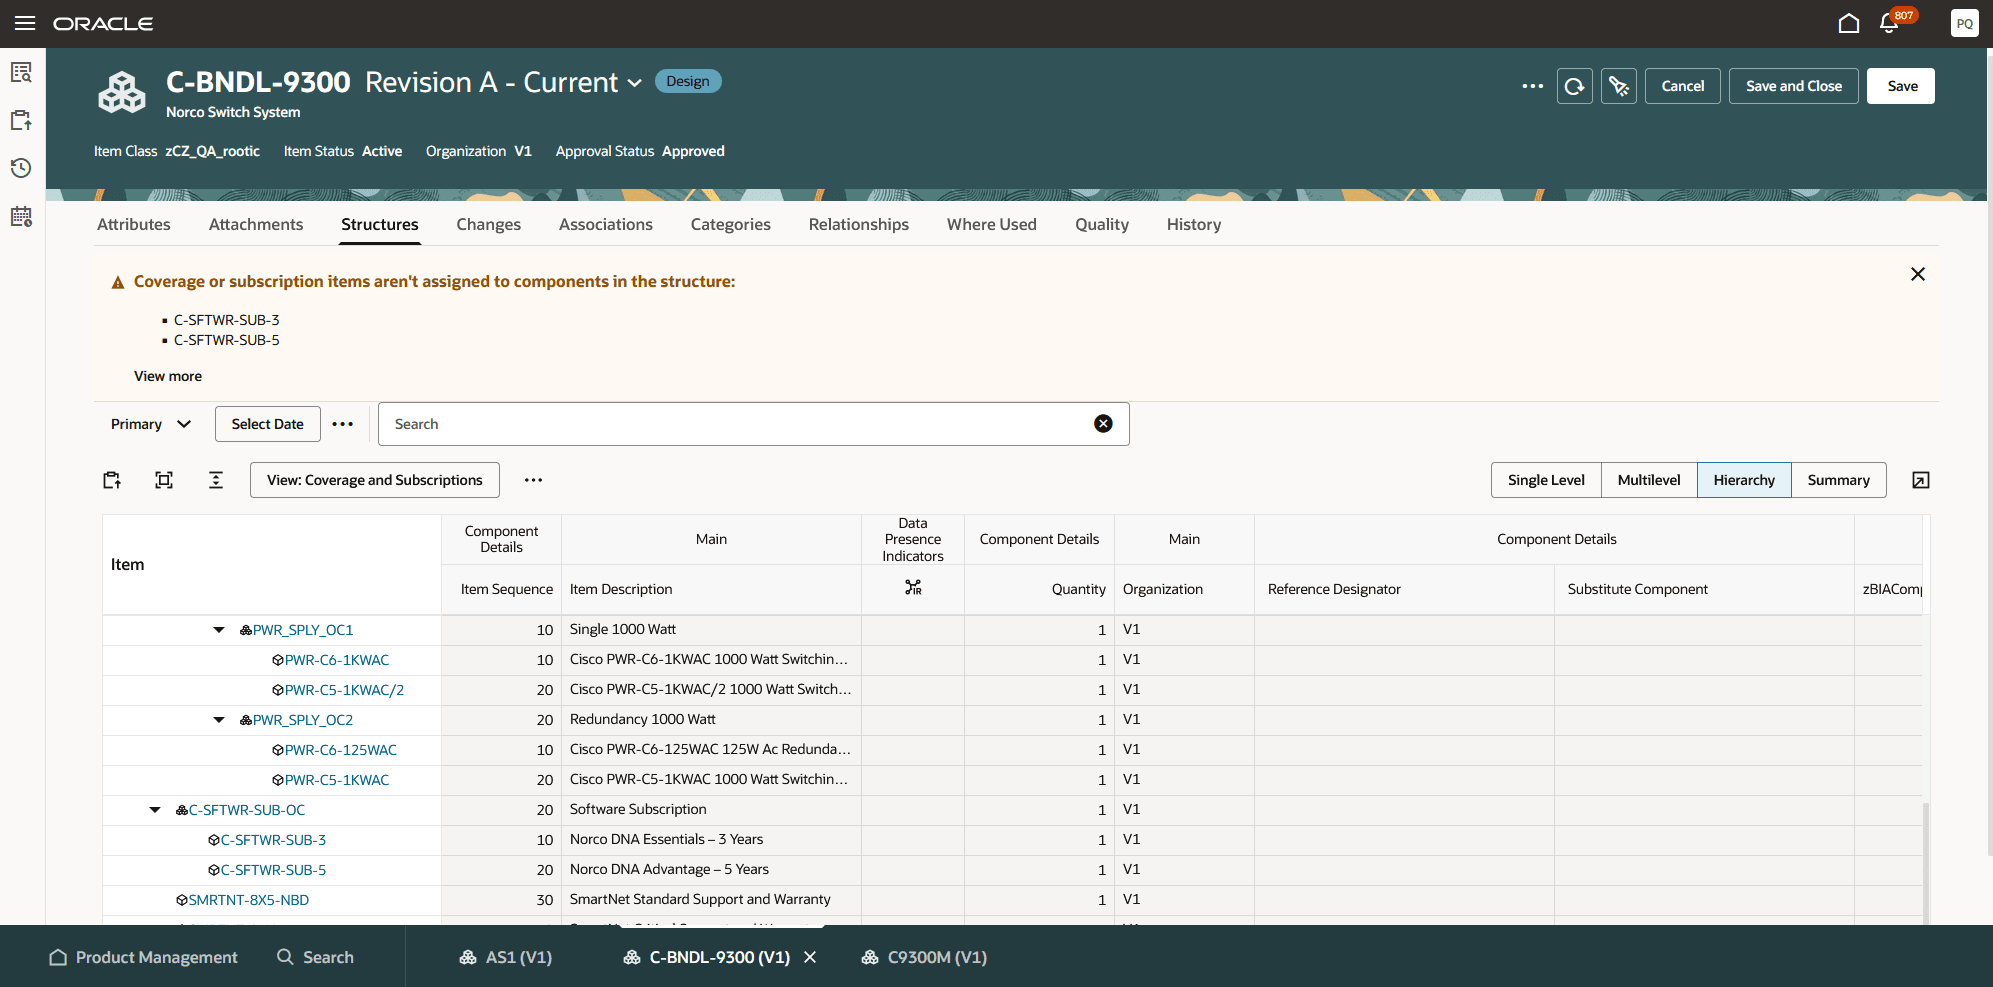This screenshot has height=987, width=1993.
Task: Open the search records sidebar icon
Action: tap(22, 72)
